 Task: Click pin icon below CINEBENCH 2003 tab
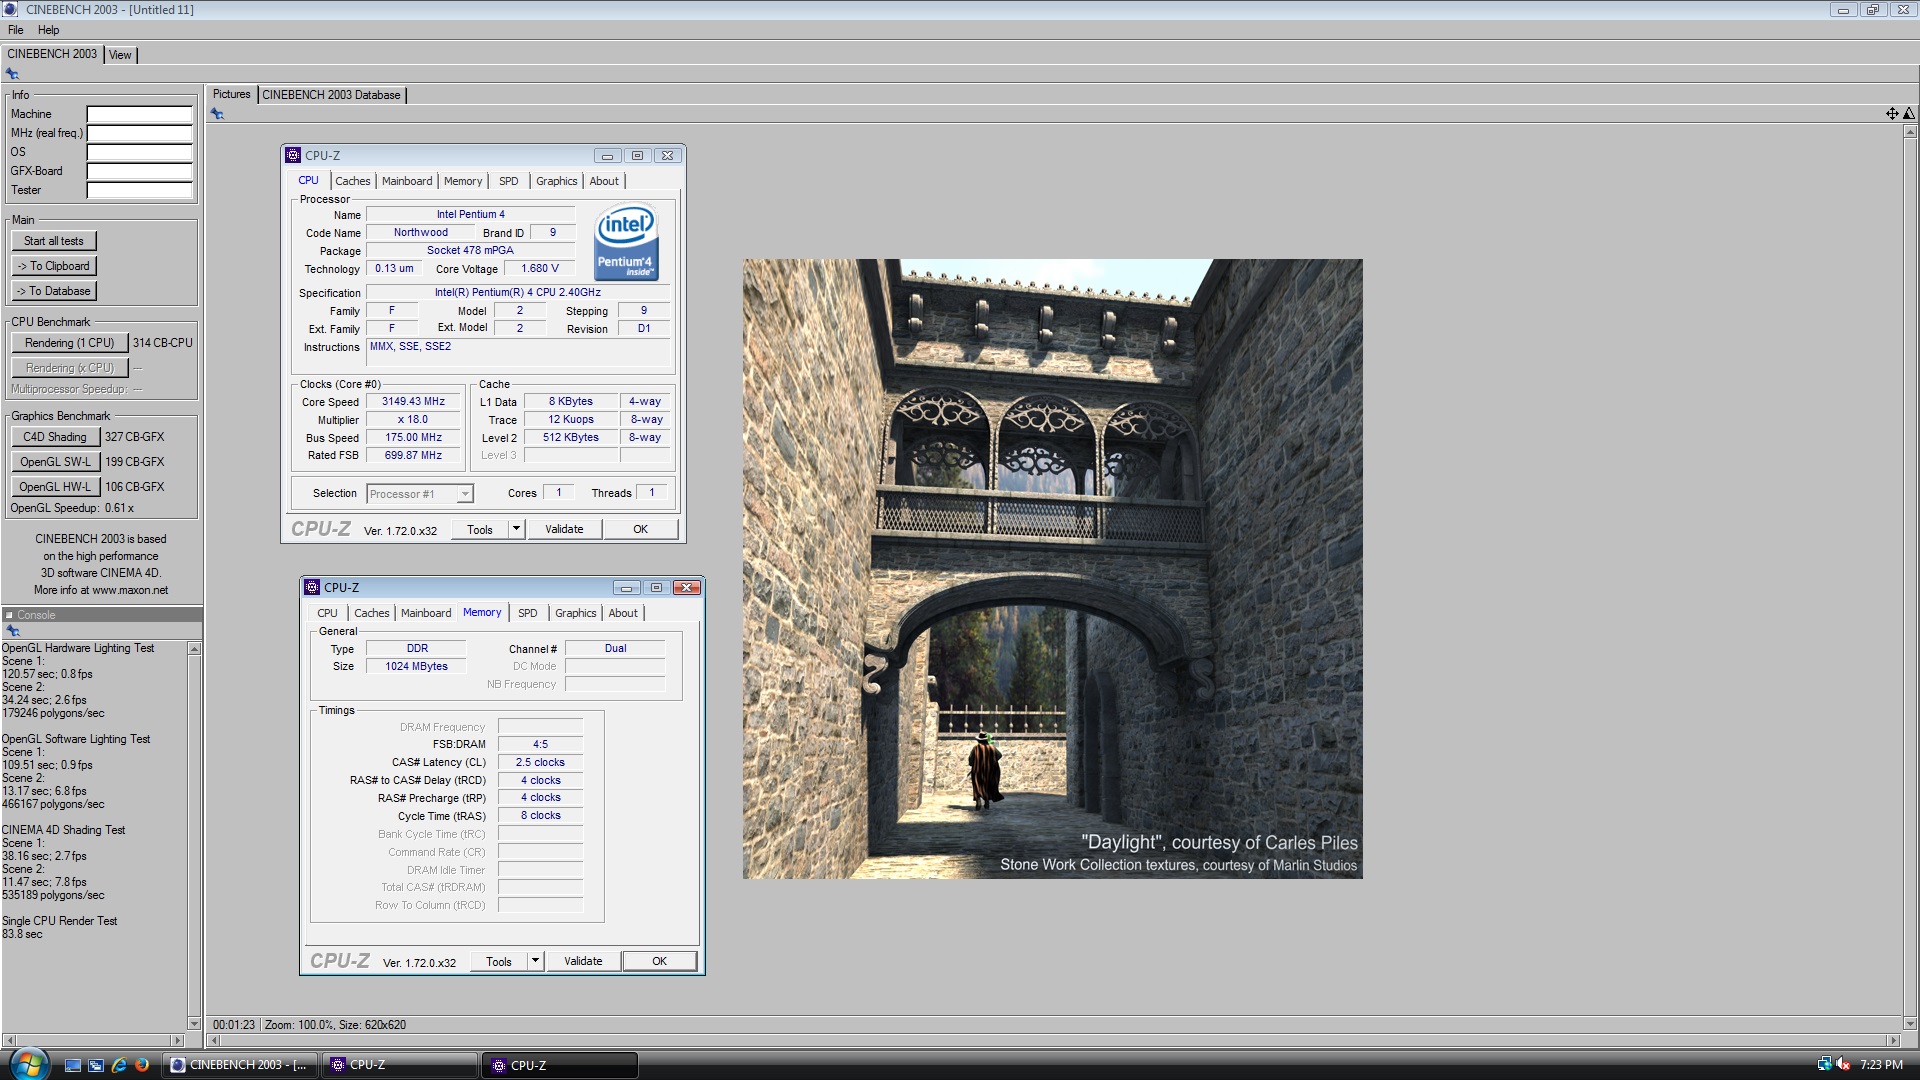12,74
